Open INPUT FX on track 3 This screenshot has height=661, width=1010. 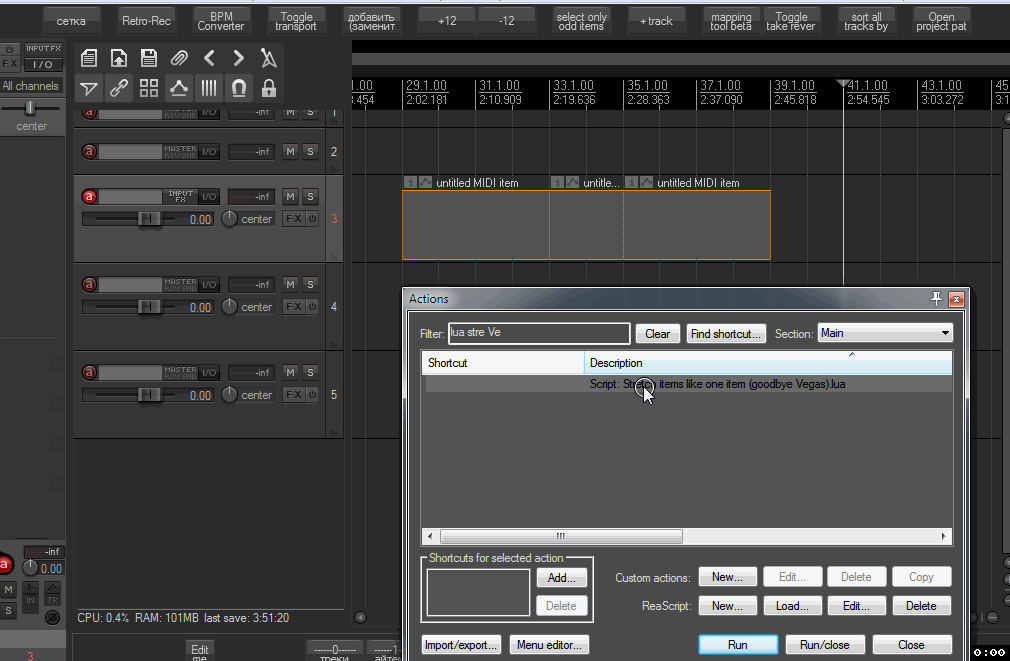(x=180, y=196)
